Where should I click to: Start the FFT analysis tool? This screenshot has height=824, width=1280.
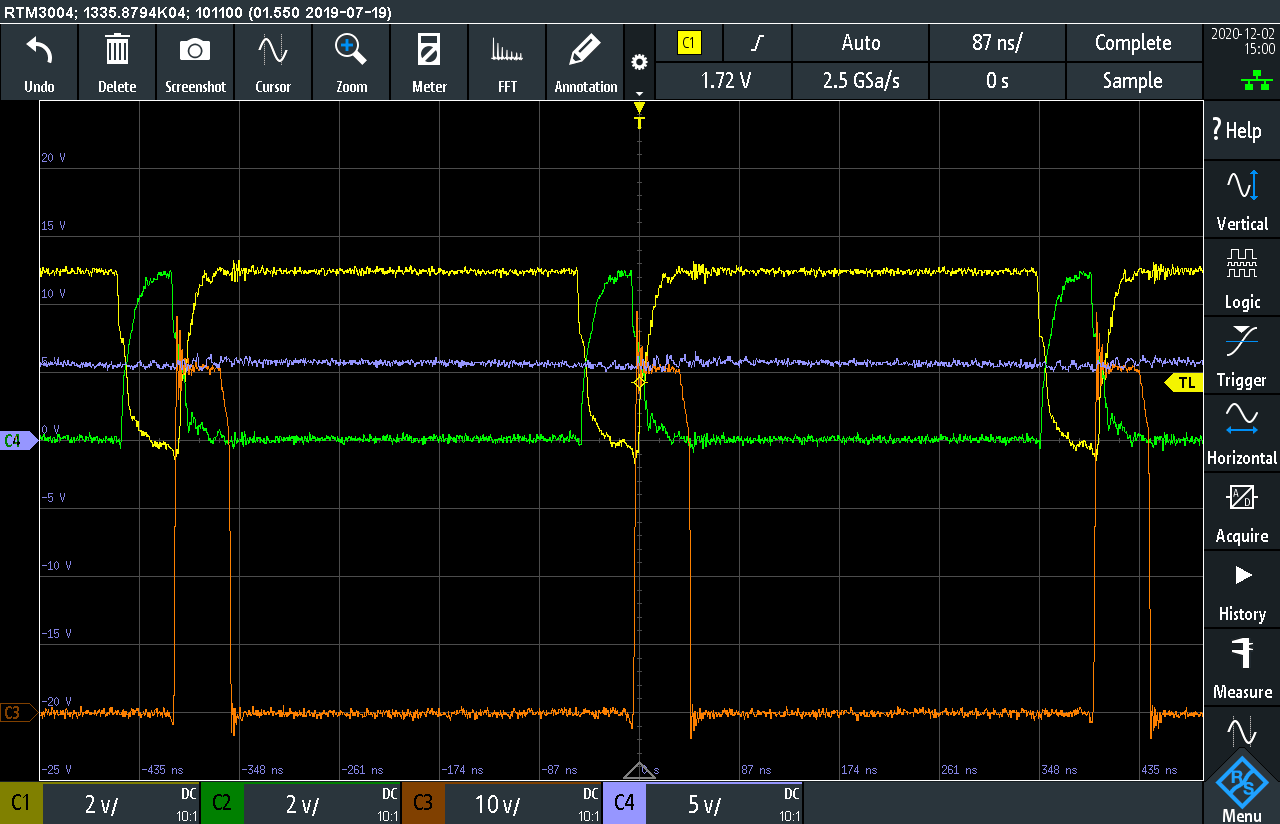[508, 62]
